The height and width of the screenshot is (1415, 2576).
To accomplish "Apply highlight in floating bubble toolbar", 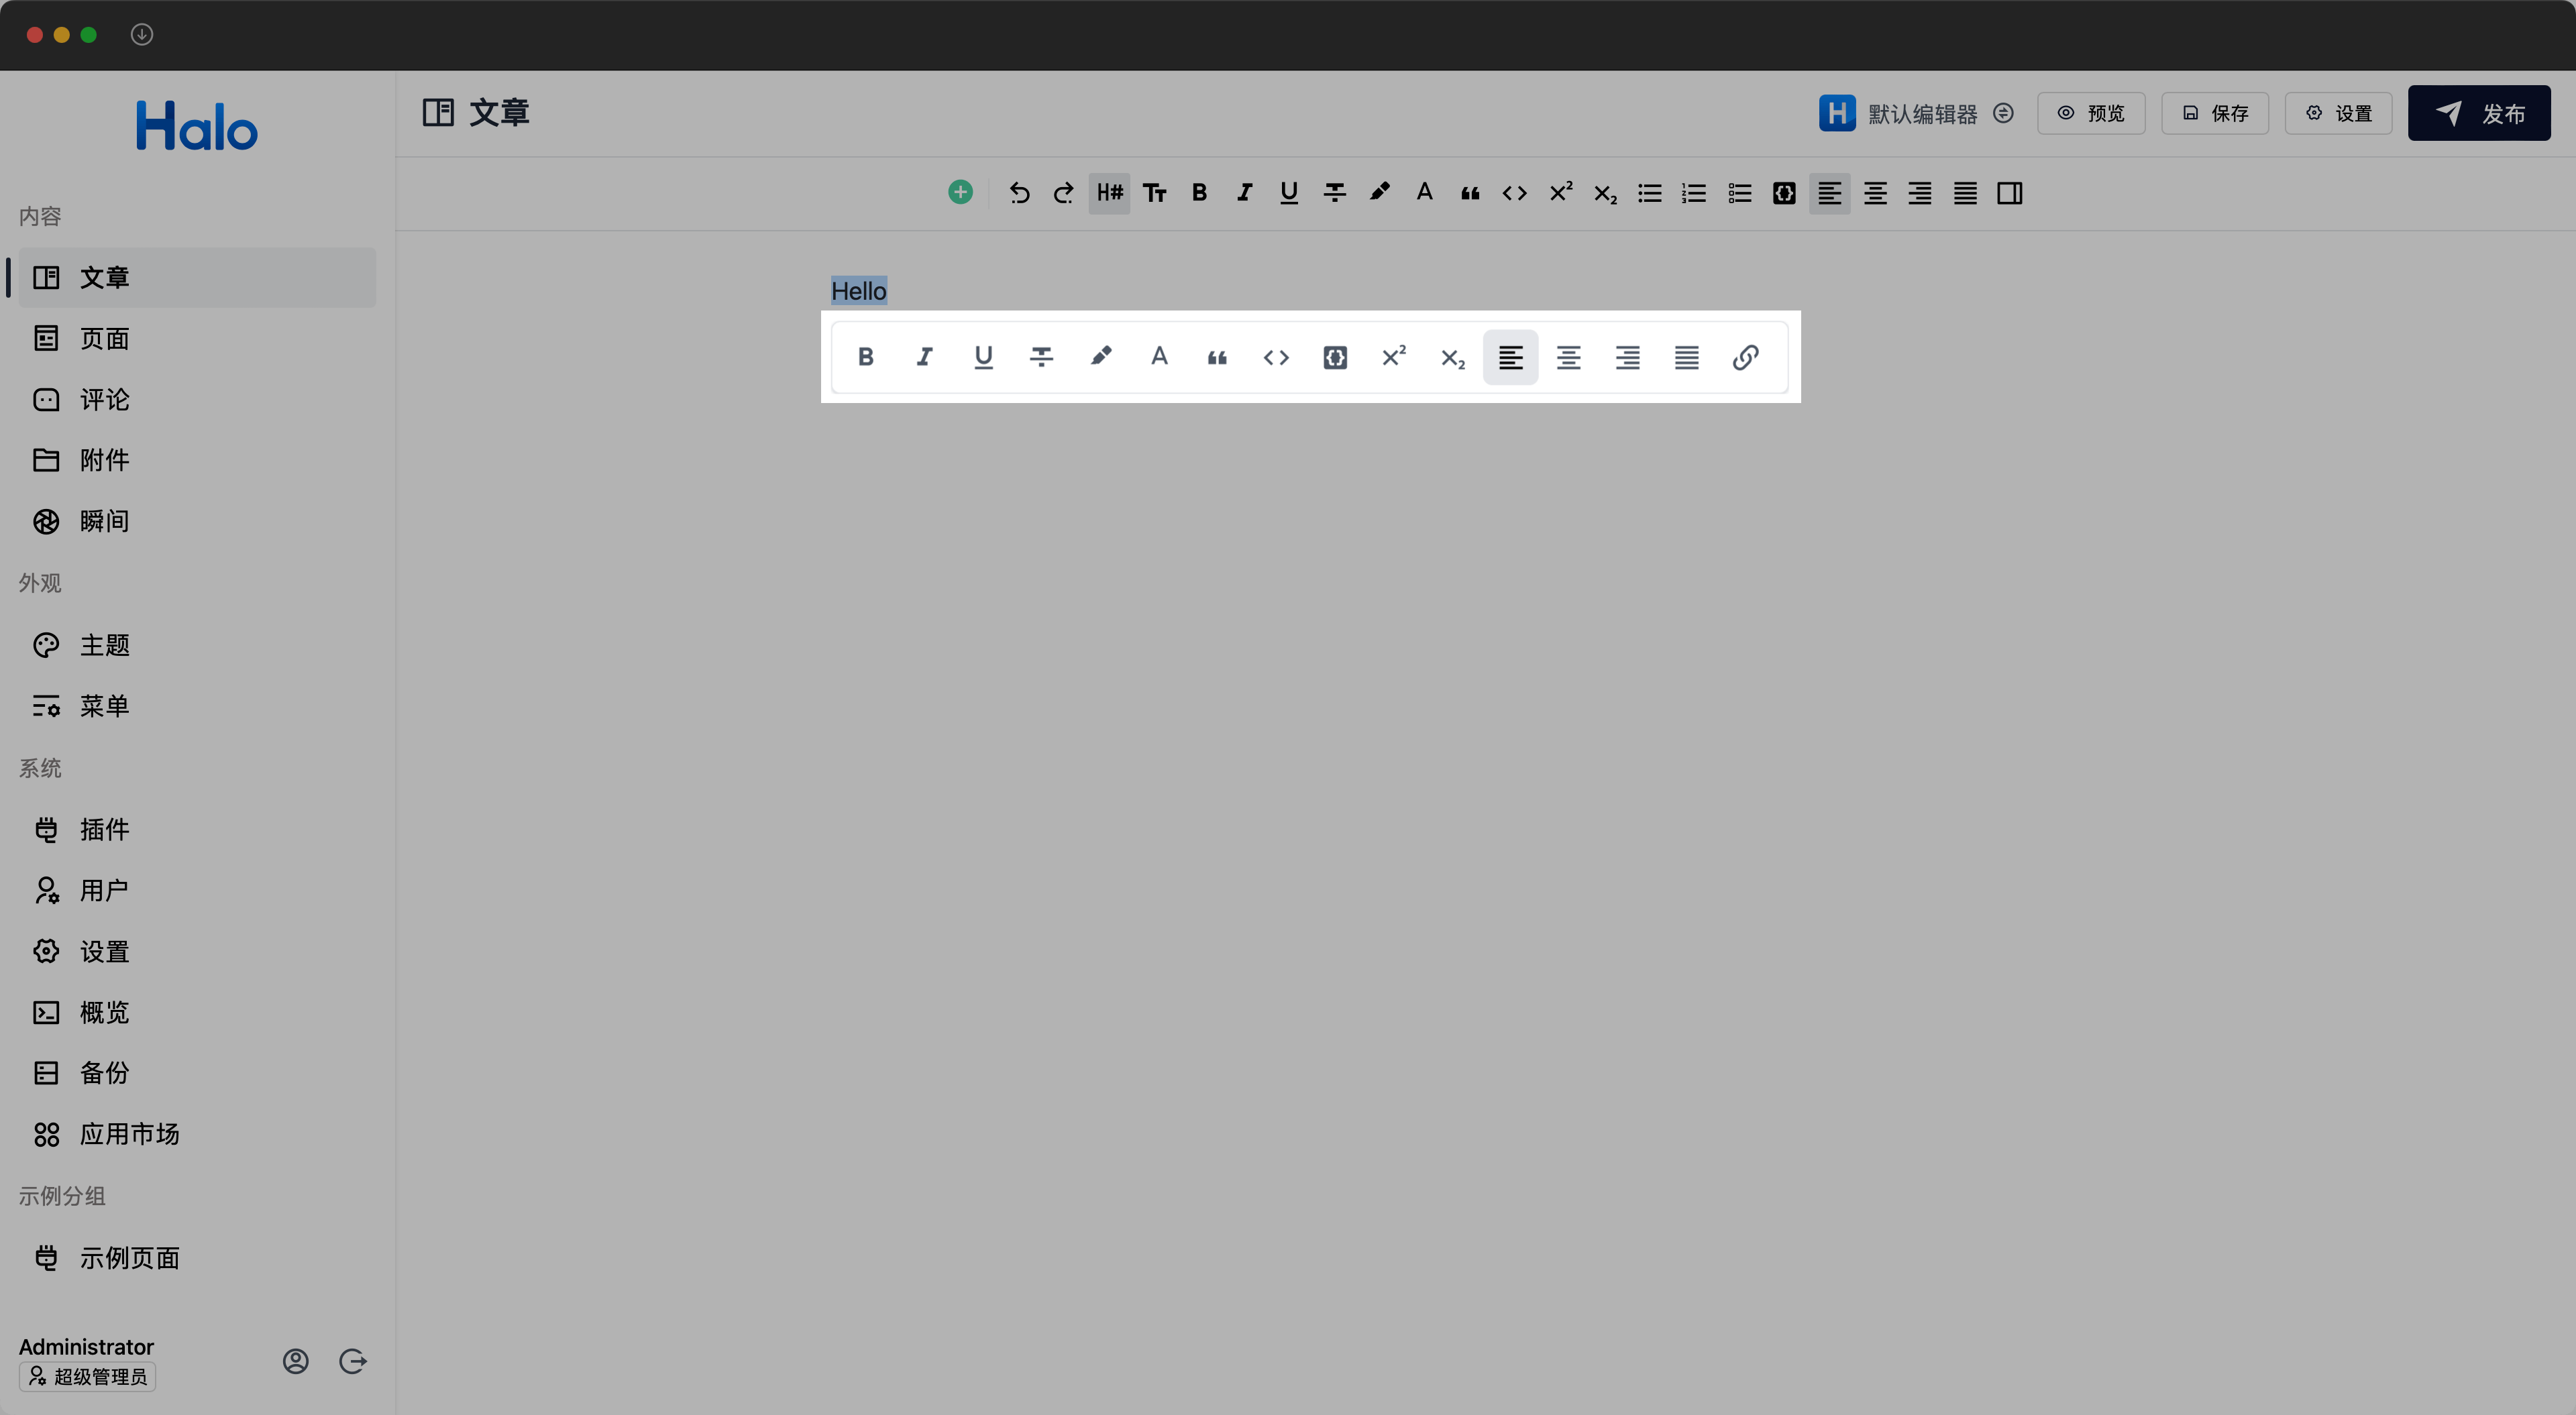I will click(x=1100, y=357).
